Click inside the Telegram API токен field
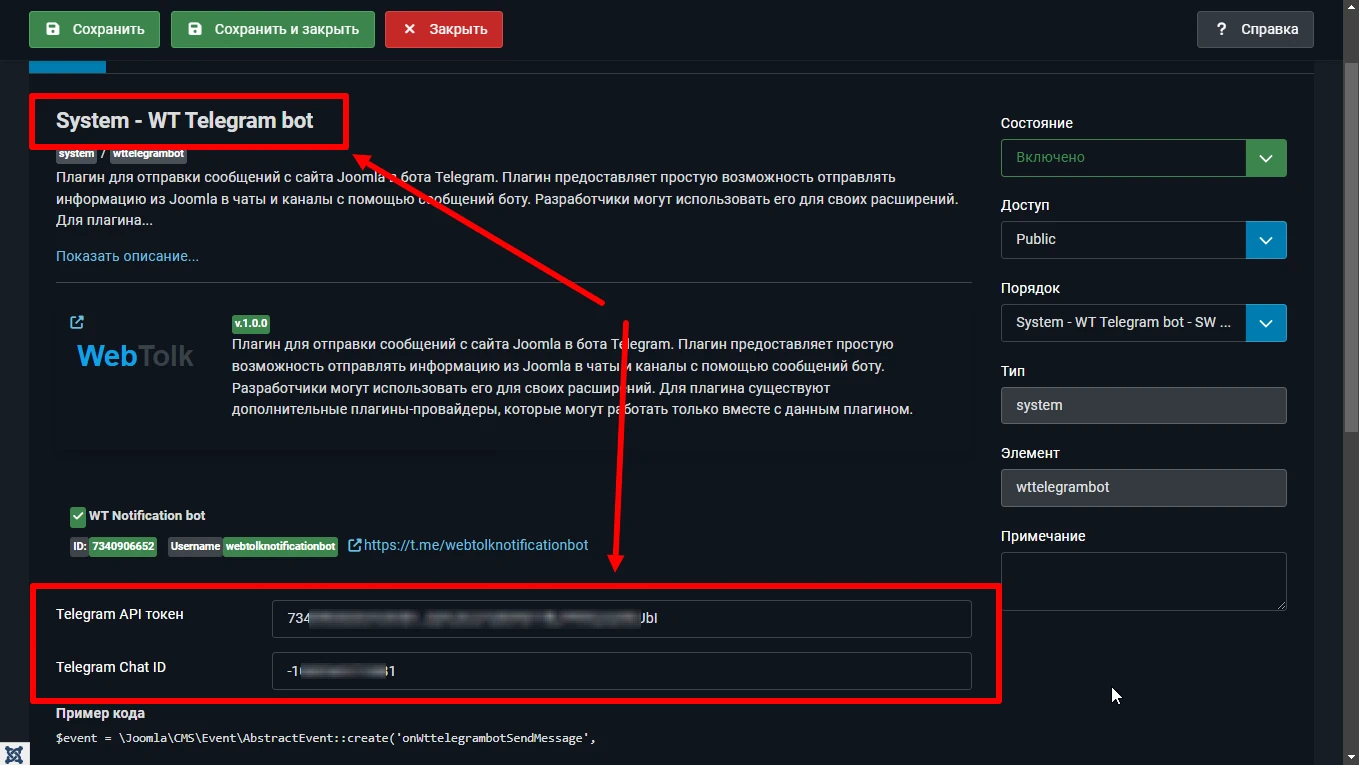 click(x=620, y=618)
